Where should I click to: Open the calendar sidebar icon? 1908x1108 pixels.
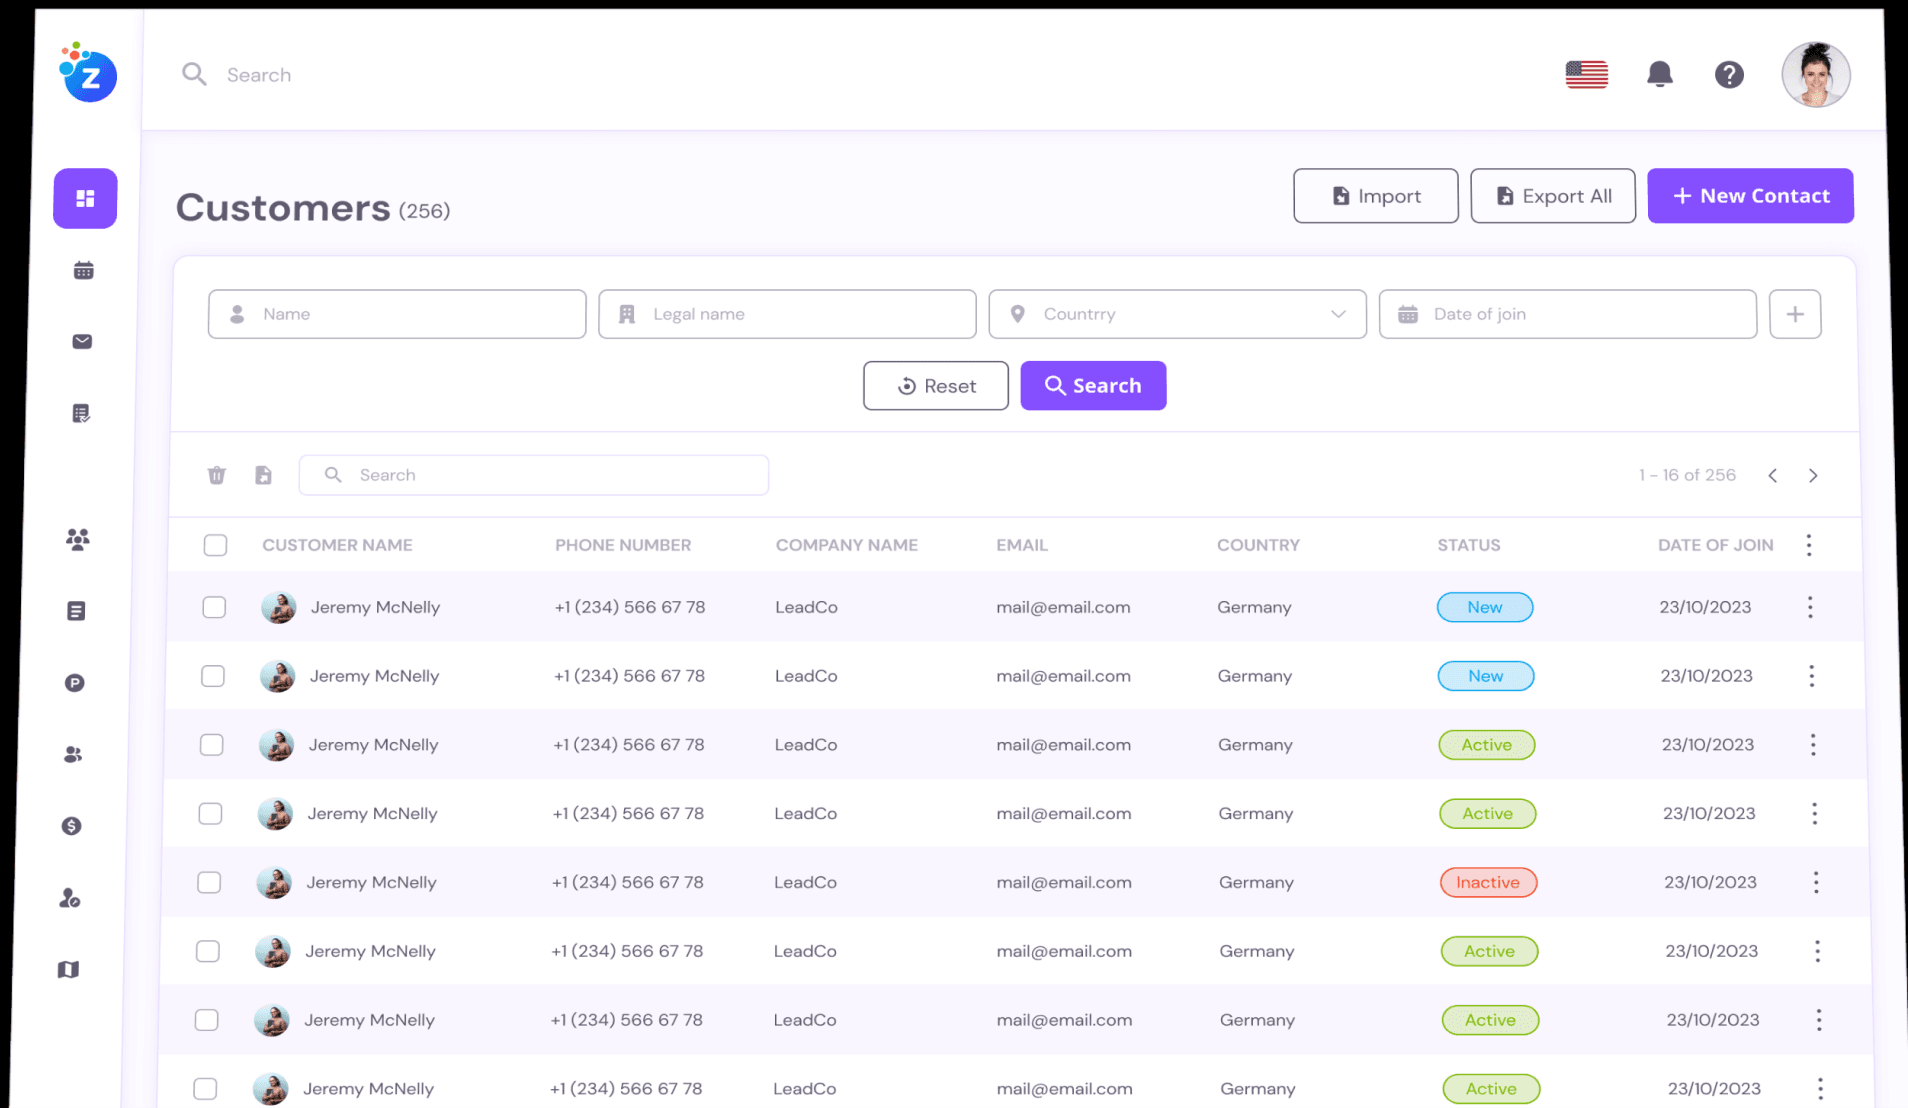click(x=84, y=270)
